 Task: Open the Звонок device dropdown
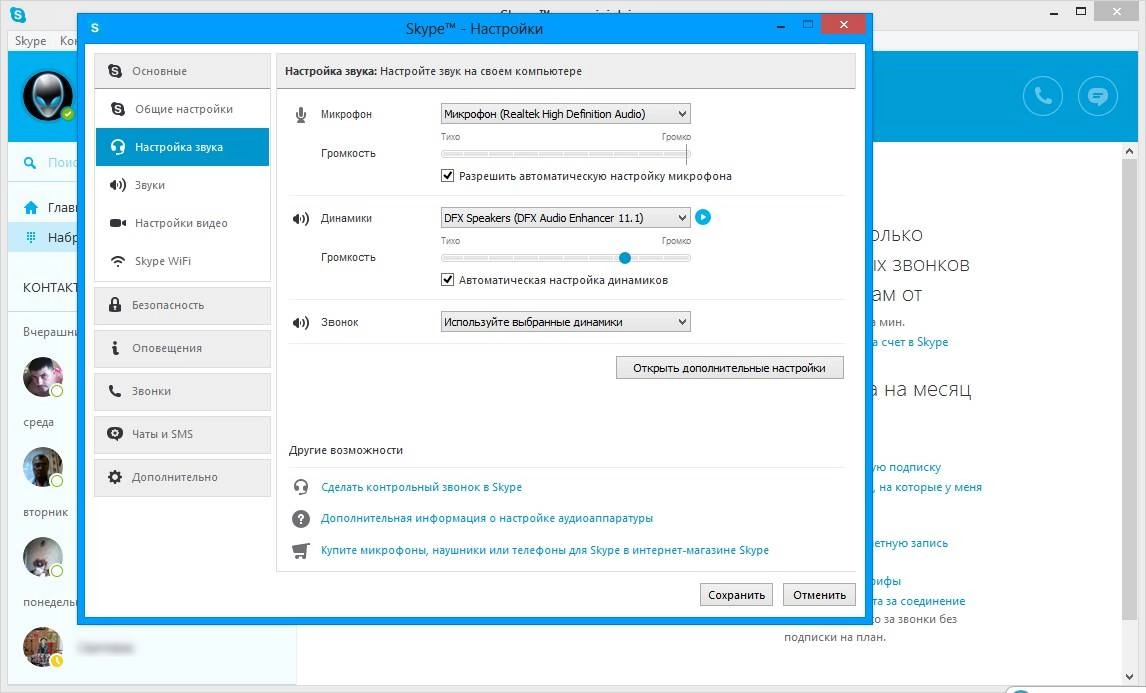tap(566, 322)
